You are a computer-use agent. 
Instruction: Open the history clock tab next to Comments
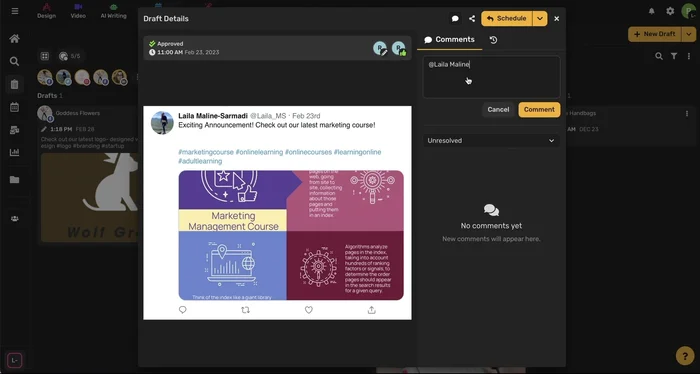point(493,40)
